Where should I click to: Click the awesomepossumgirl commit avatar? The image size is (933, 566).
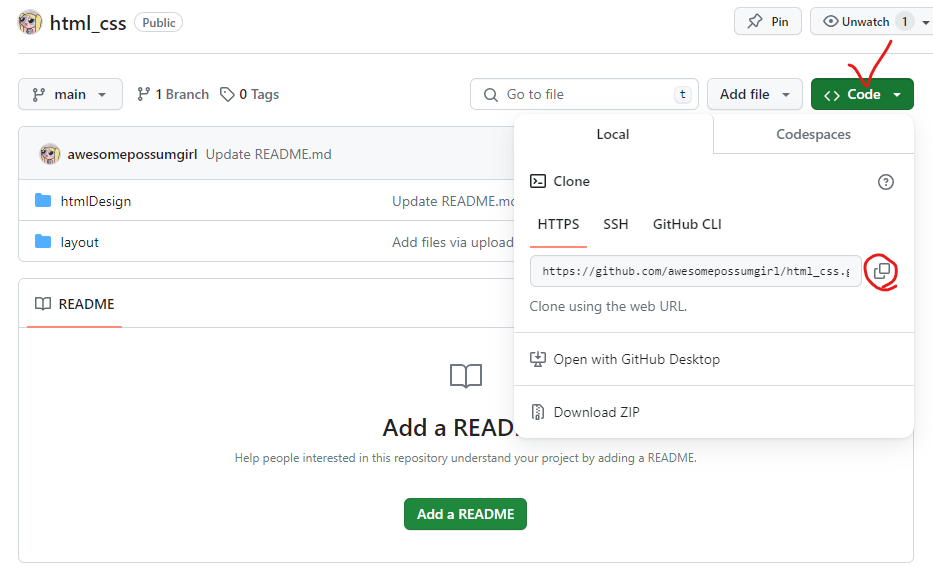(50, 154)
